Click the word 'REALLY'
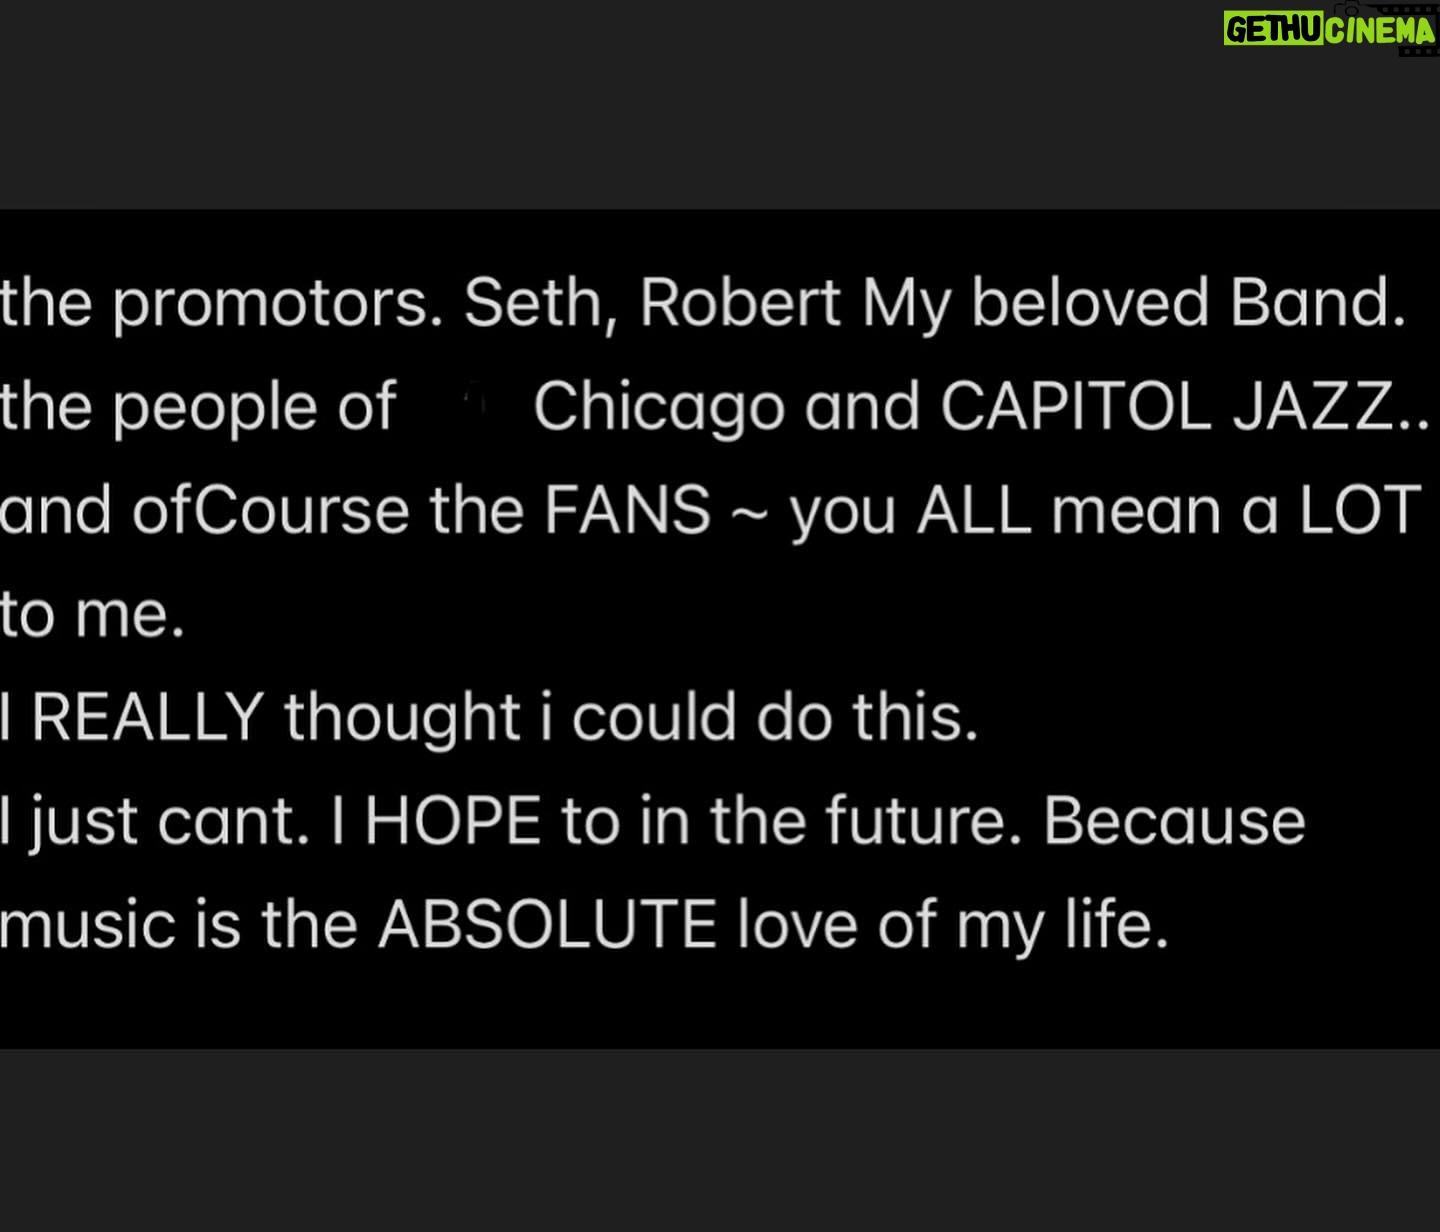This screenshot has width=1440, height=1232. point(148,718)
